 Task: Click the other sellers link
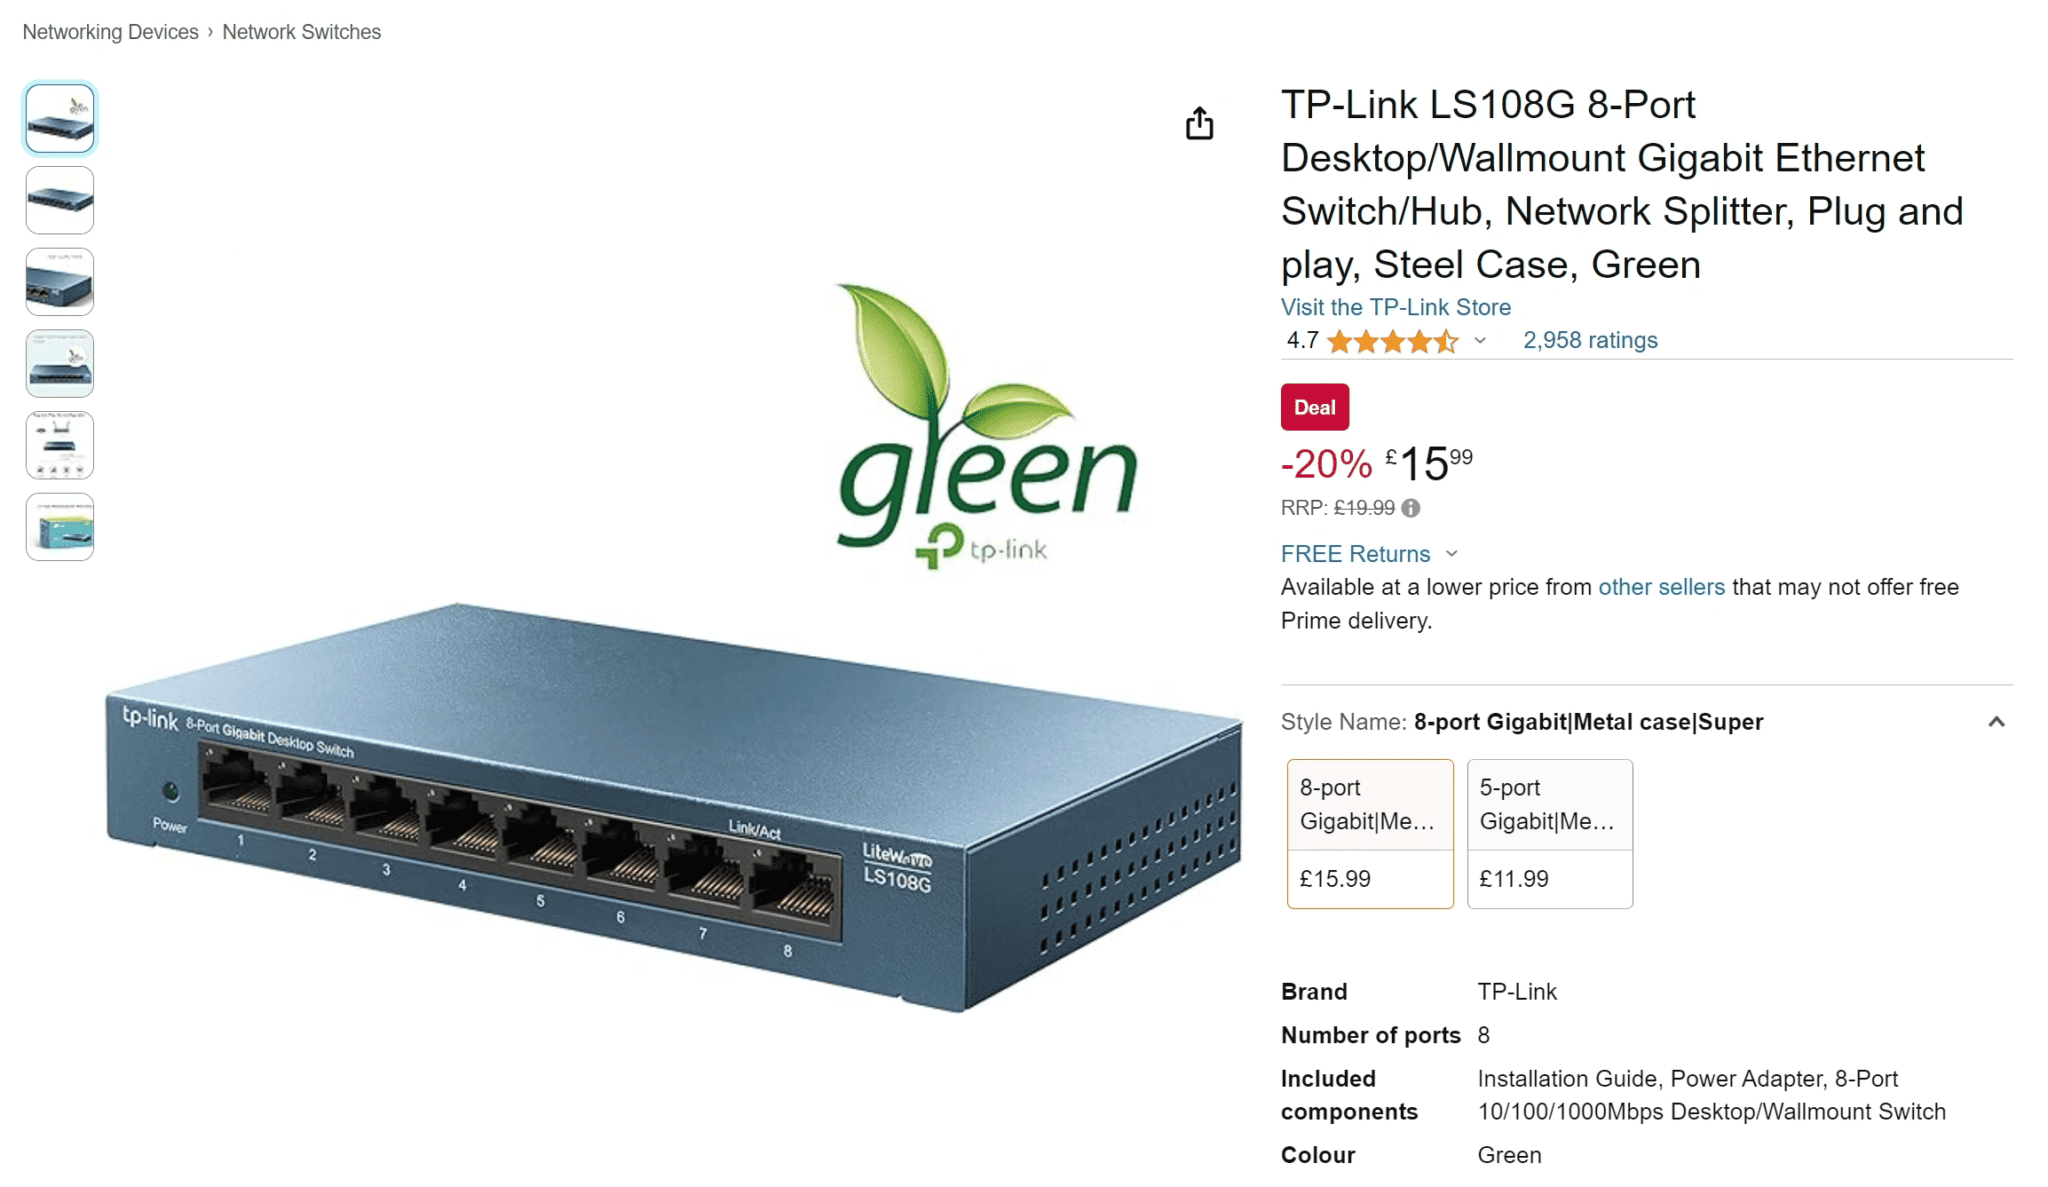coord(1661,587)
